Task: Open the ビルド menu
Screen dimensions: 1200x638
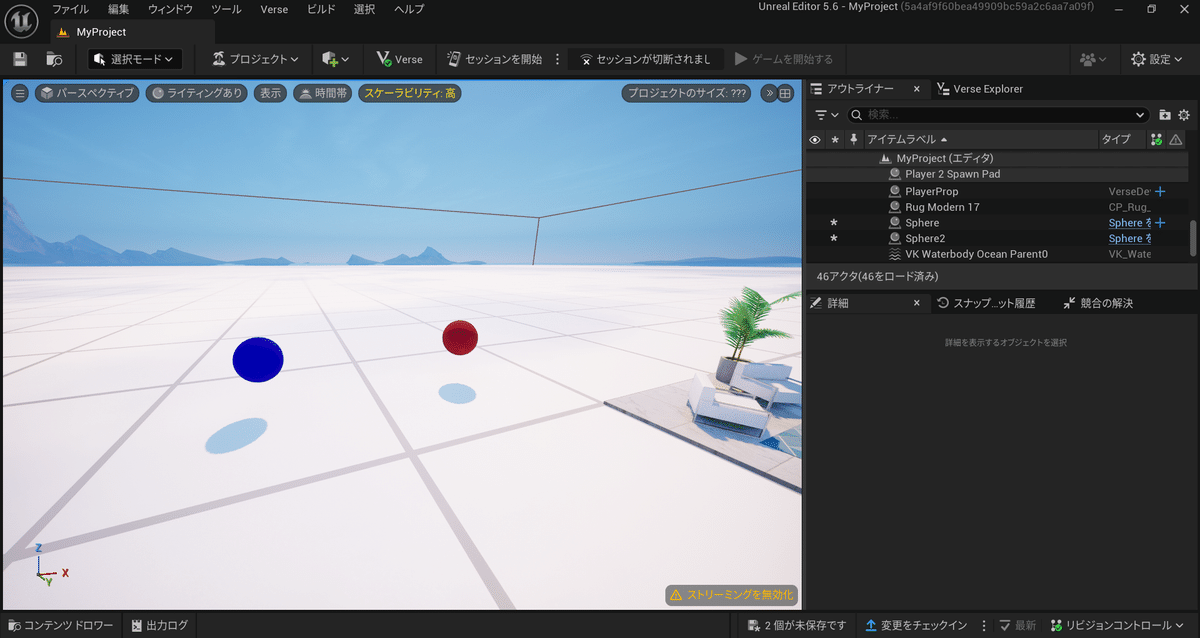Action: click(x=322, y=9)
